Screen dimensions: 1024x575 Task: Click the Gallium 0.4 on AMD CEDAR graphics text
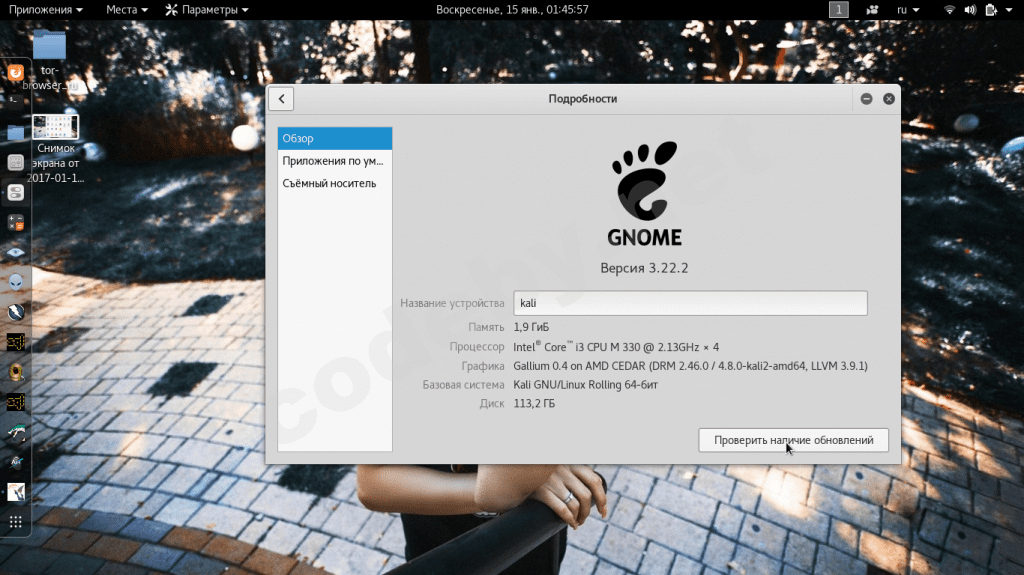tap(690, 366)
